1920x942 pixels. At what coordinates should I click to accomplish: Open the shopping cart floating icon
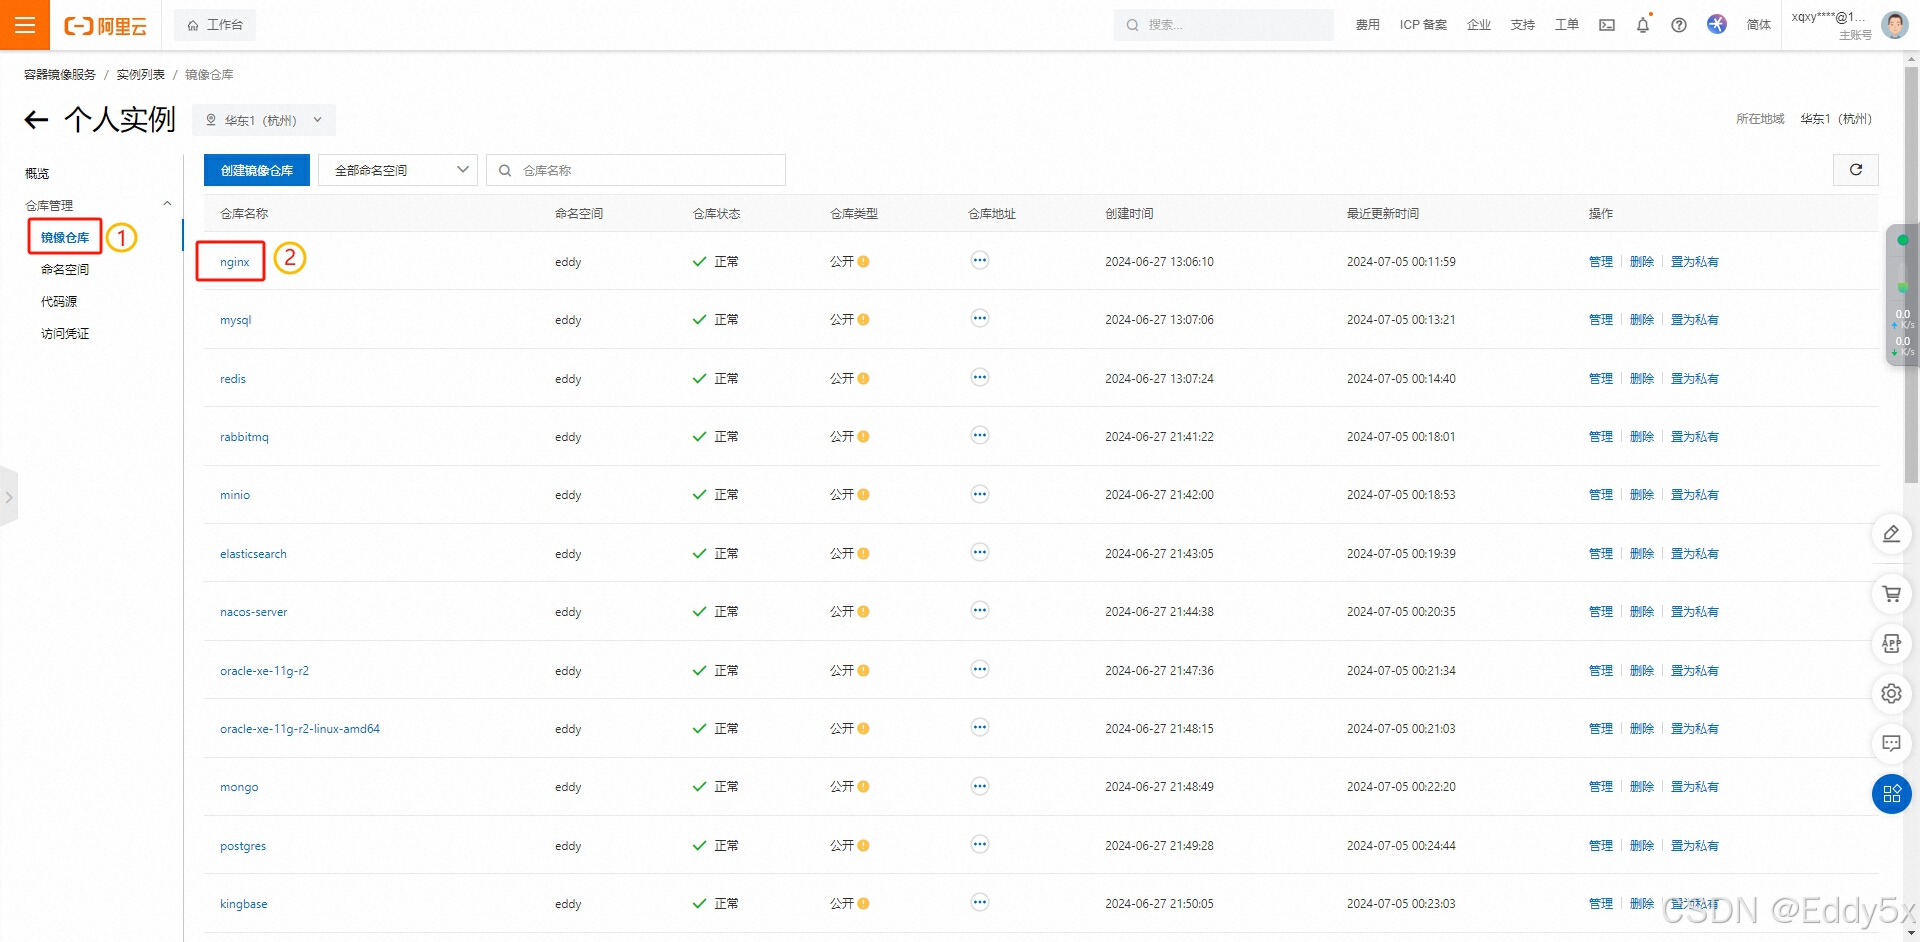(1891, 594)
